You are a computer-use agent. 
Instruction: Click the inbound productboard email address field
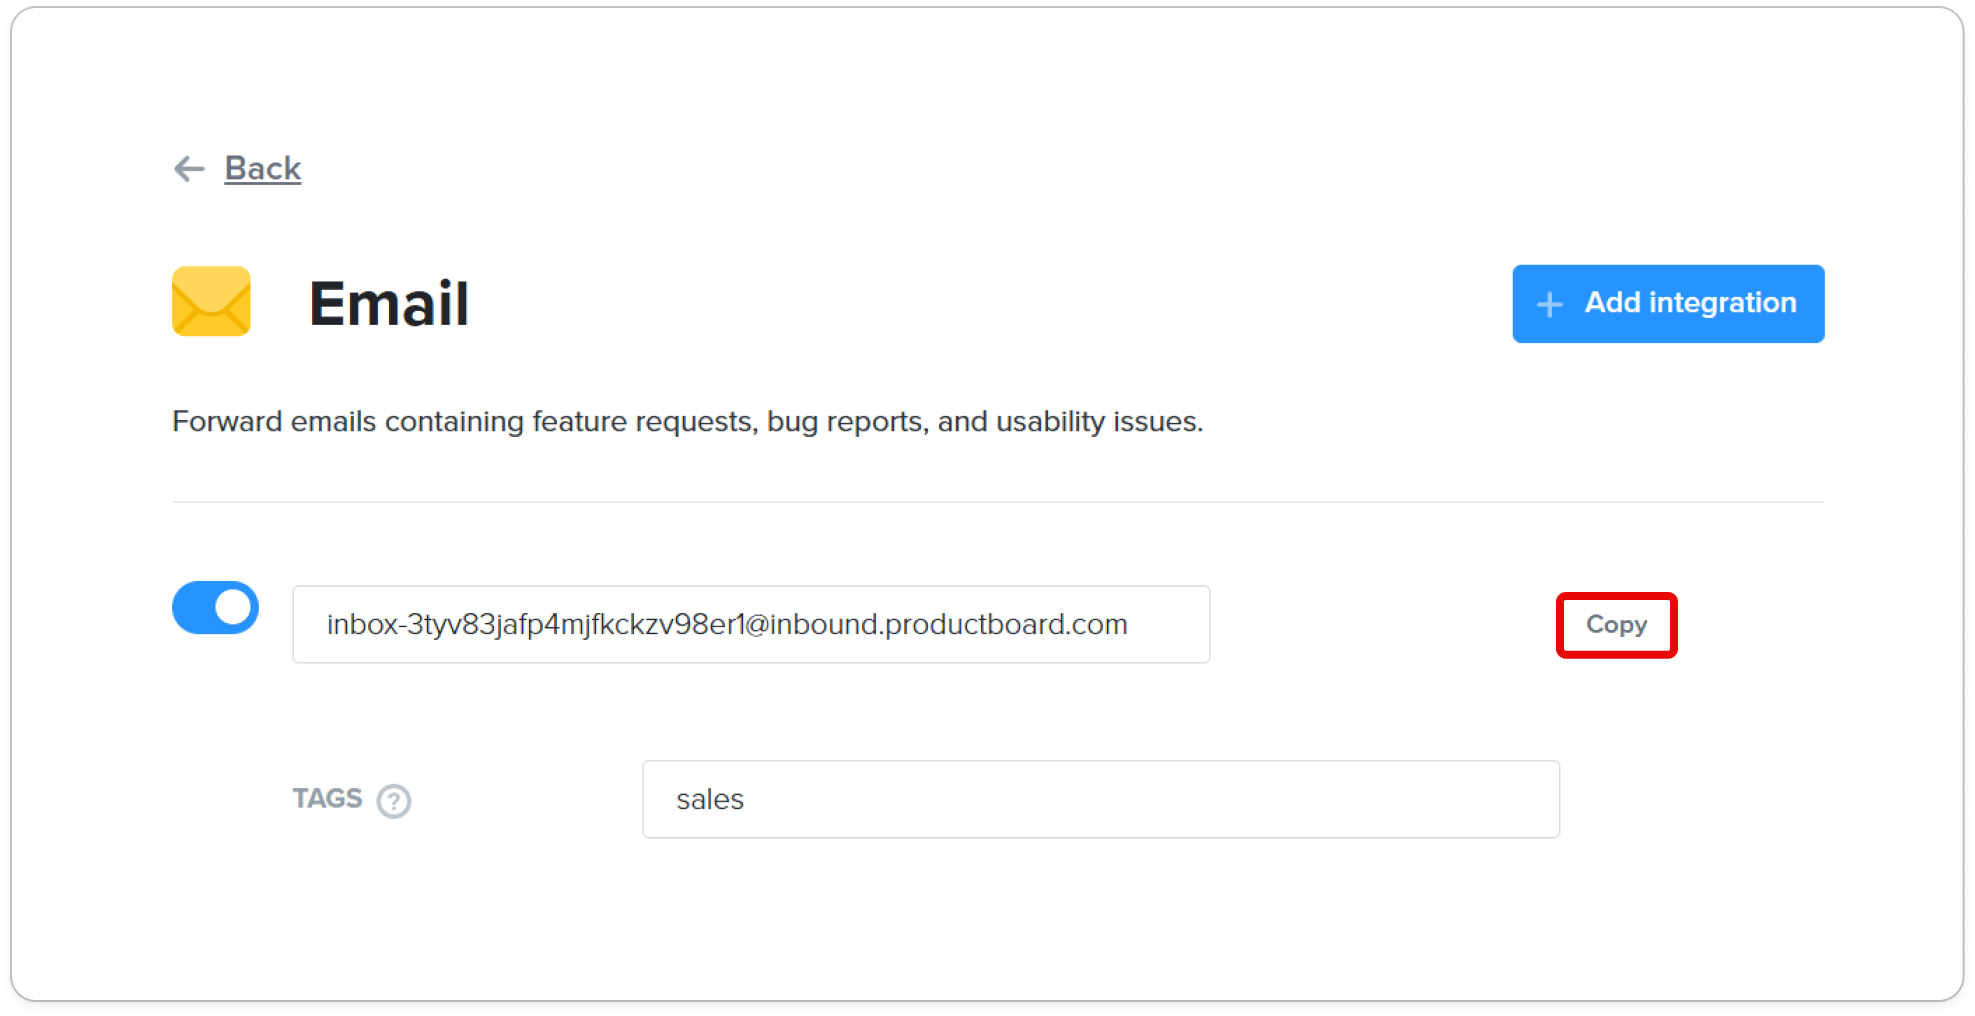click(751, 624)
